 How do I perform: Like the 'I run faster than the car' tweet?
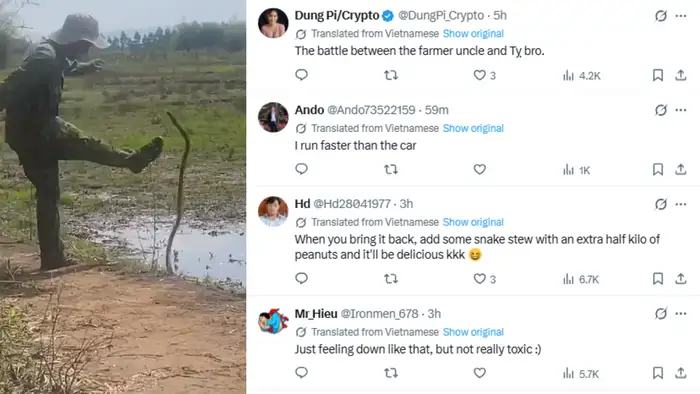click(479, 170)
